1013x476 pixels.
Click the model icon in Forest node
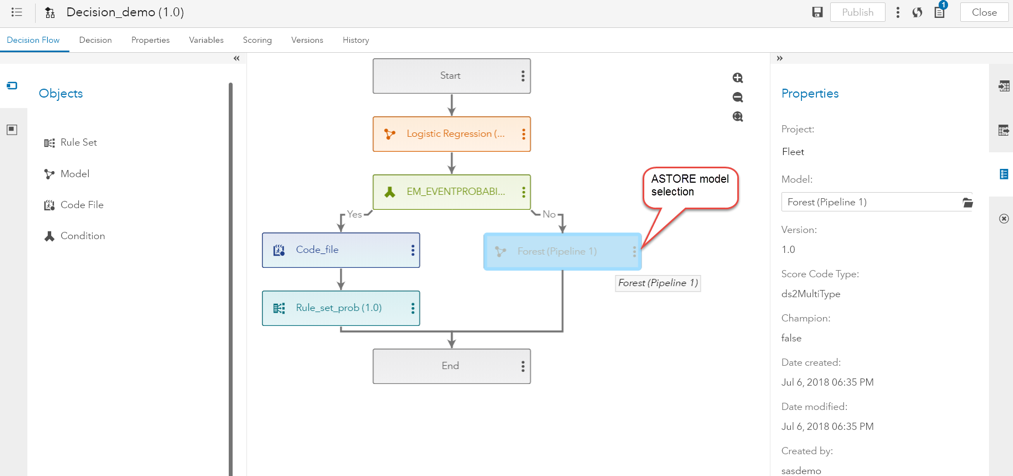click(501, 251)
